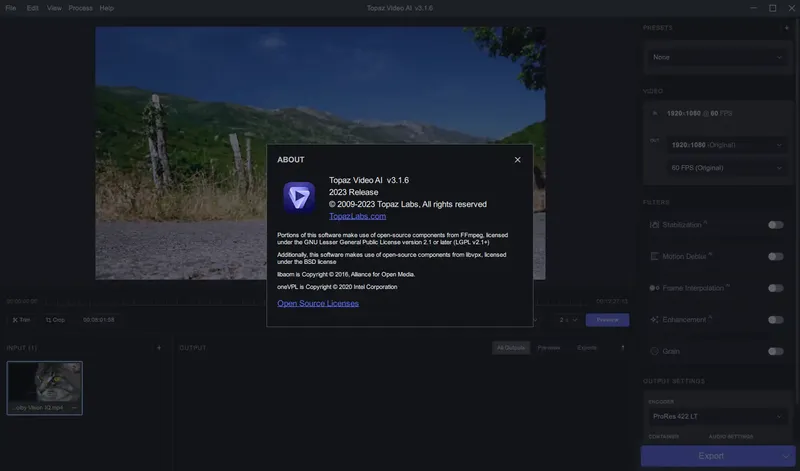Add a new preset with plus icon
Image resolution: width=800 pixels, height=471 pixels.
pyautogui.click(x=786, y=28)
